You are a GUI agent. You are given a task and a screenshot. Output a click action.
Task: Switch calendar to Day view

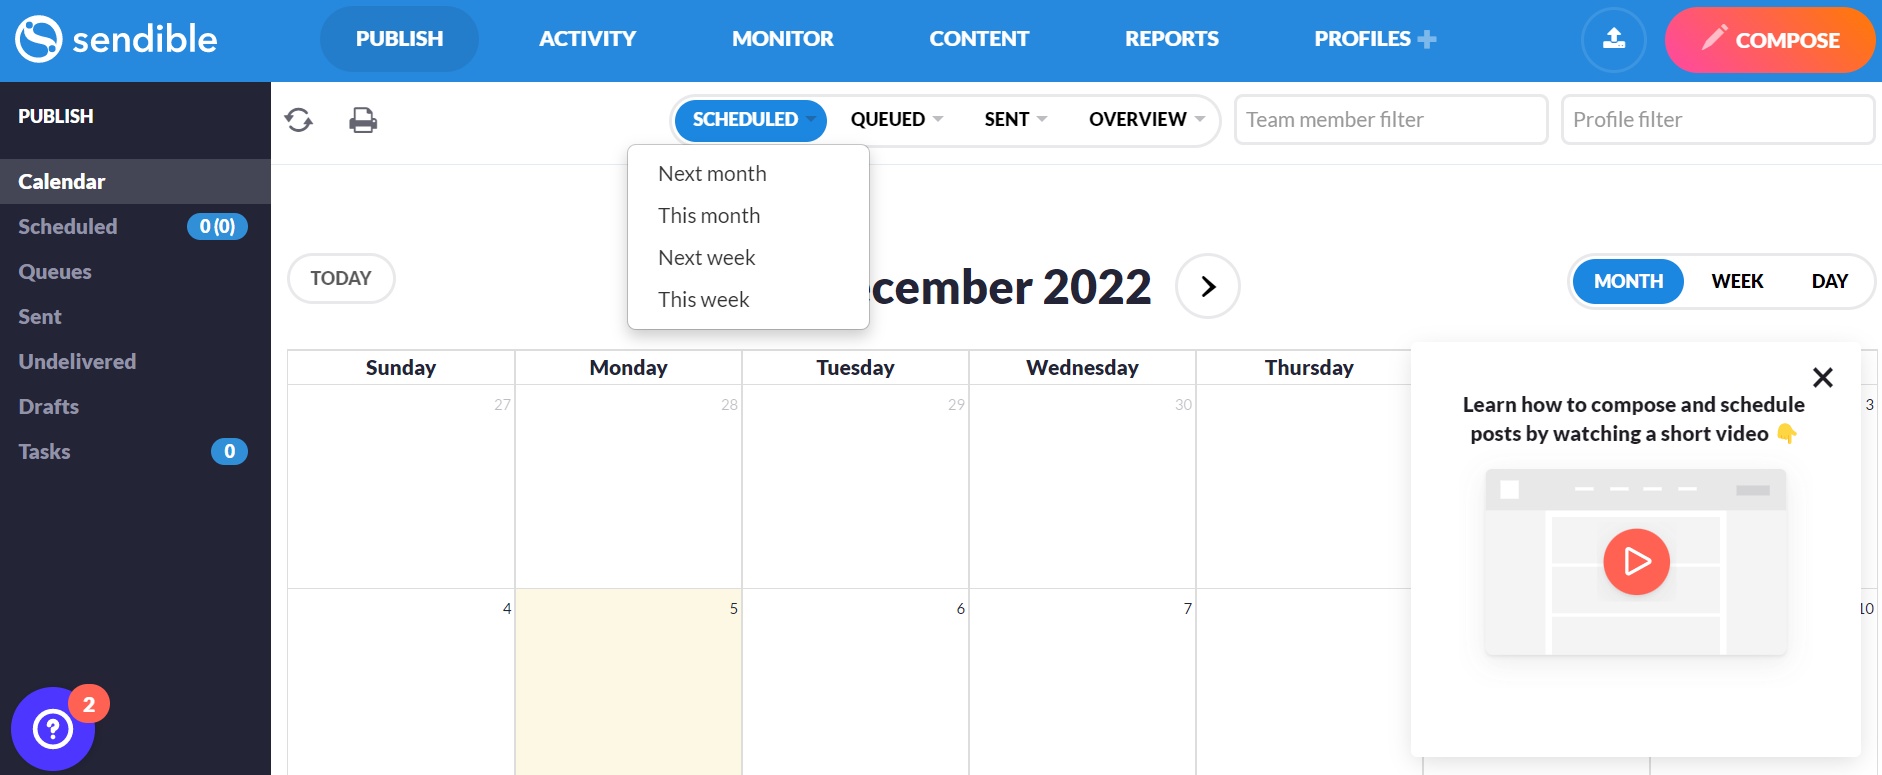[x=1829, y=281]
